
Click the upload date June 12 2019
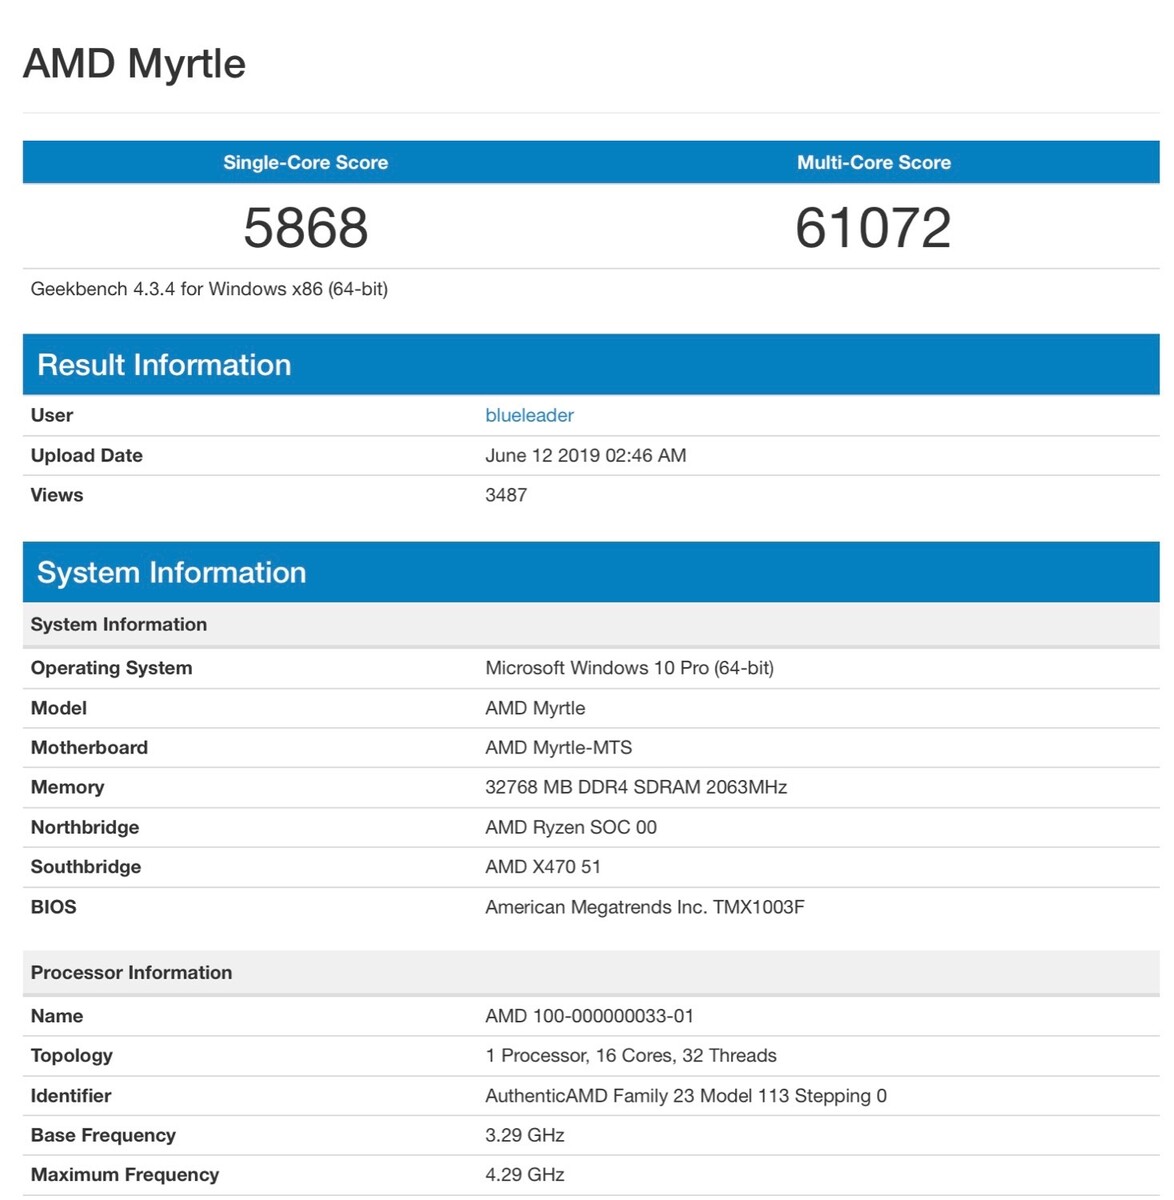pyautogui.click(x=585, y=455)
